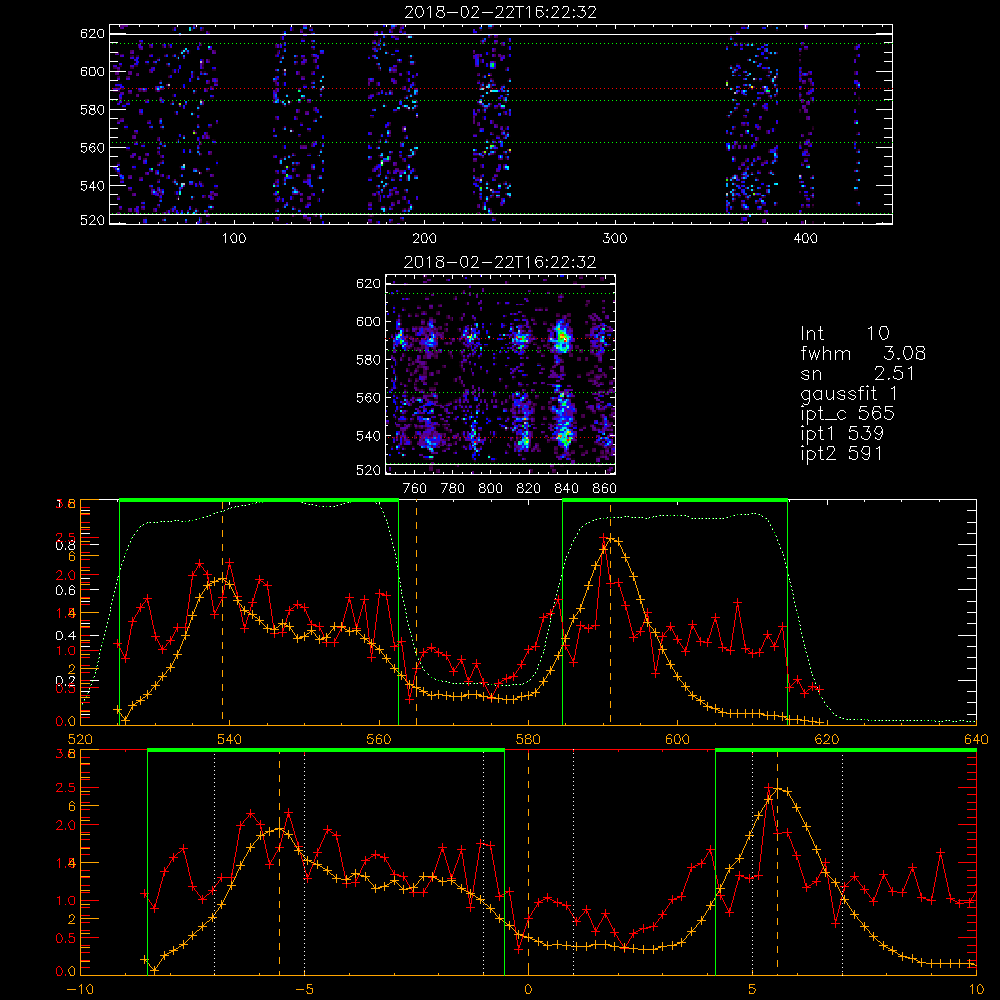Click x-axis label 840 on middle plot

(566, 489)
